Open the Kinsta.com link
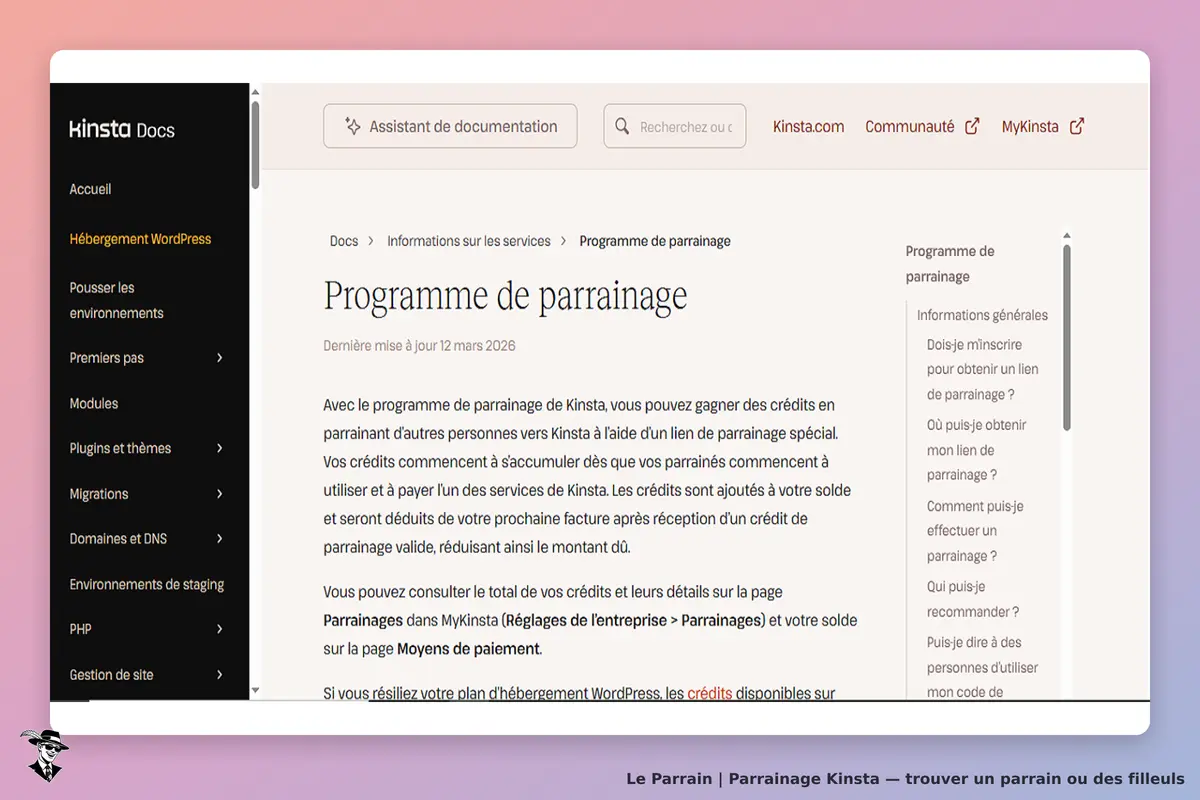 pyautogui.click(x=809, y=127)
